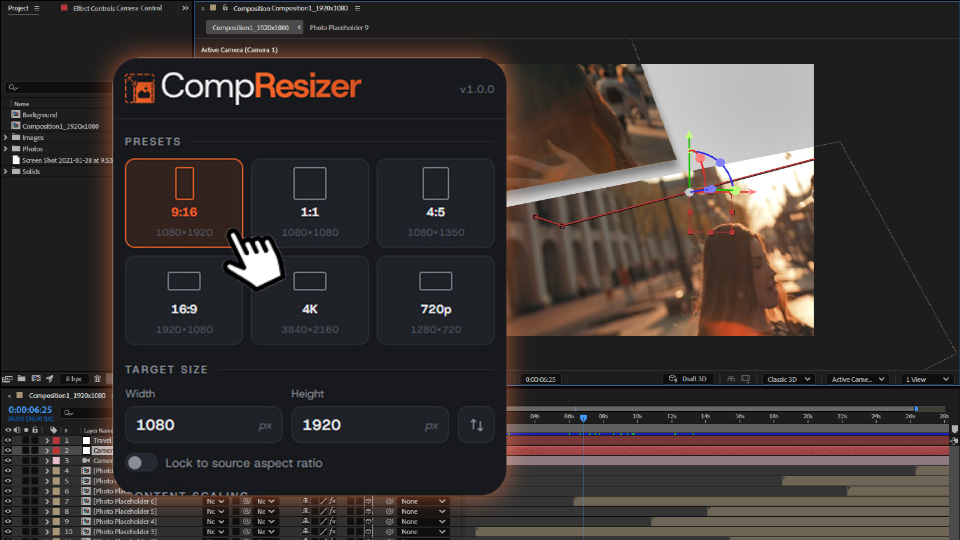Switch to the Project panel tab
The height and width of the screenshot is (540, 960).
[18, 9]
